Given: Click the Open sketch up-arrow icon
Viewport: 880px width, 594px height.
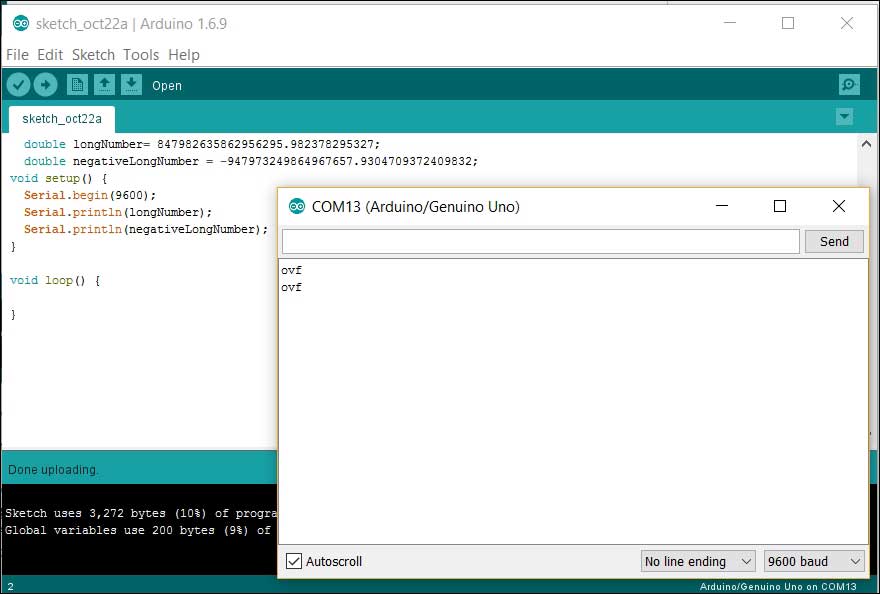Looking at the screenshot, I should [104, 85].
